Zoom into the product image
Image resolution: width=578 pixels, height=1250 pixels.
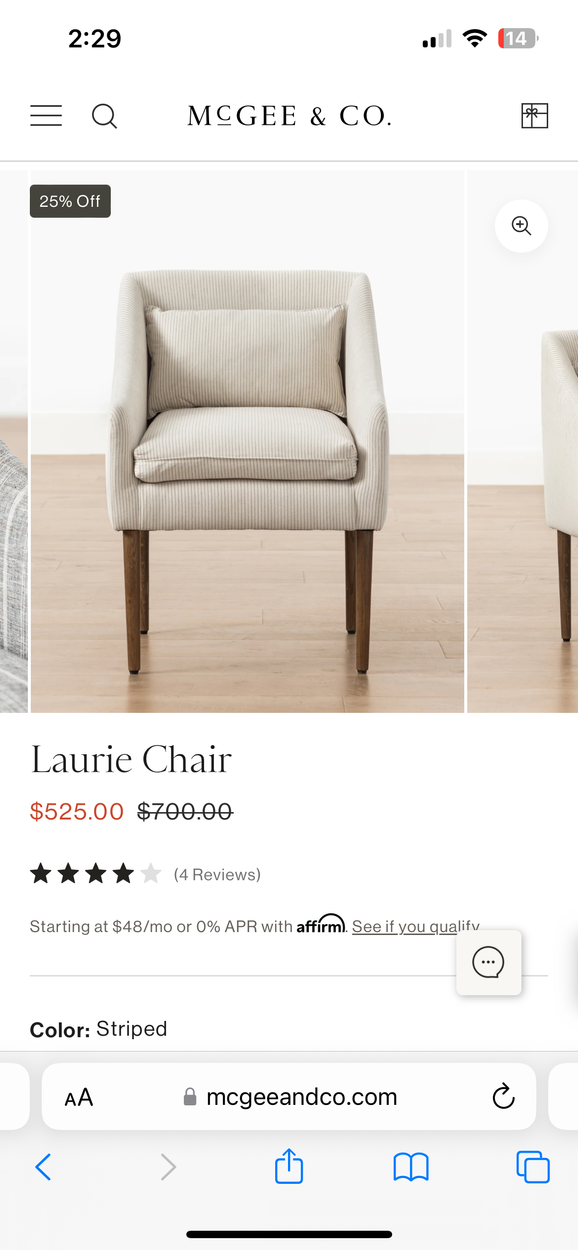click(521, 226)
